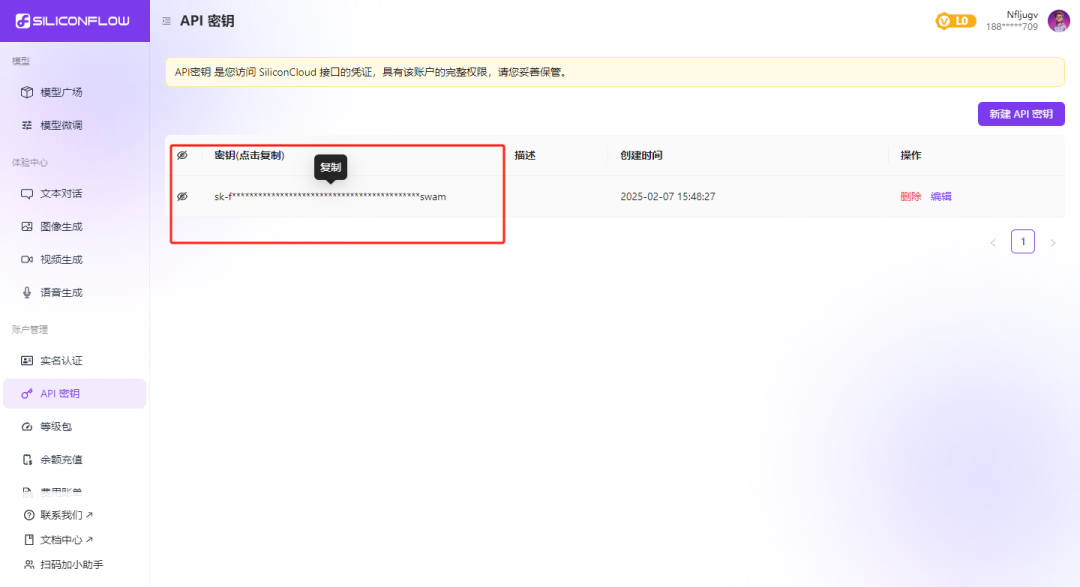
Task: Go to previous page arrow
Action: tap(993, 243)
